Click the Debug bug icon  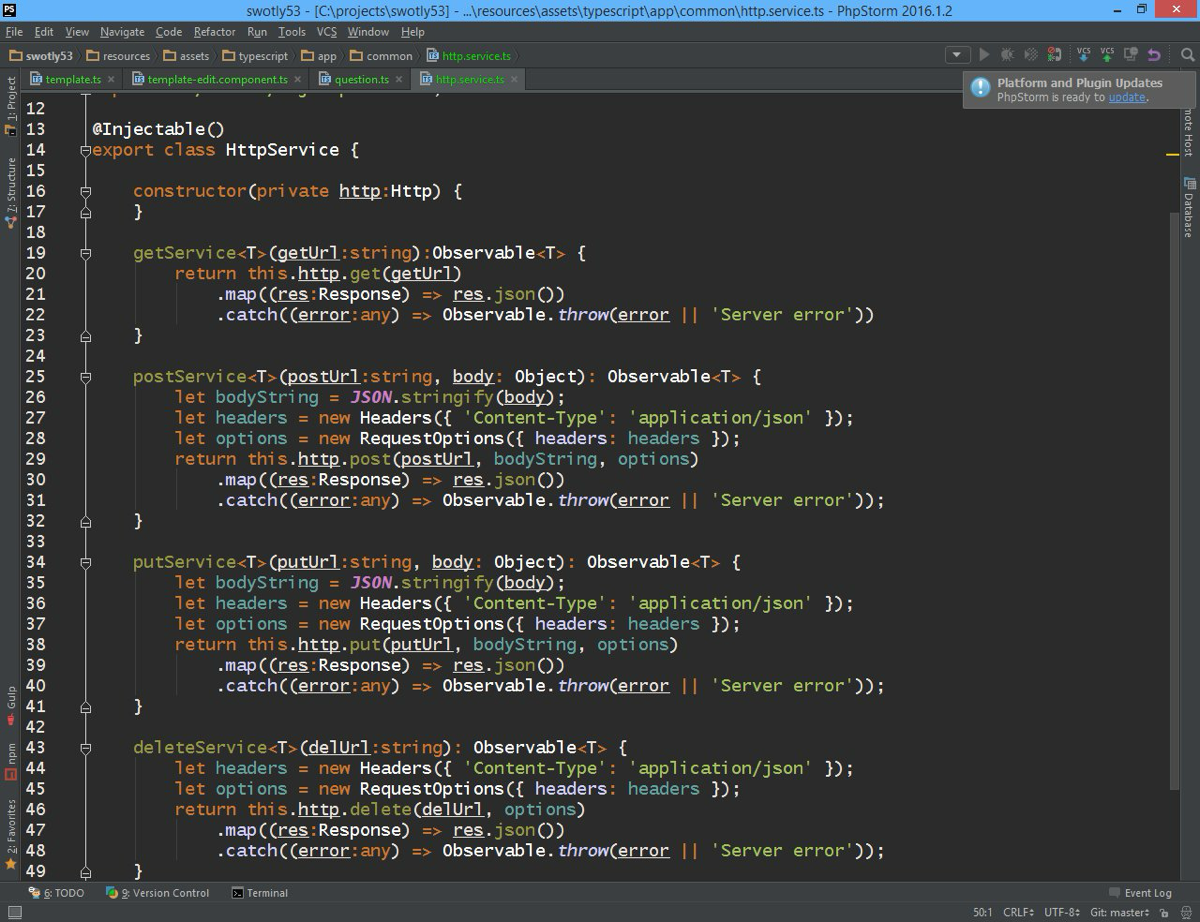1007,55
